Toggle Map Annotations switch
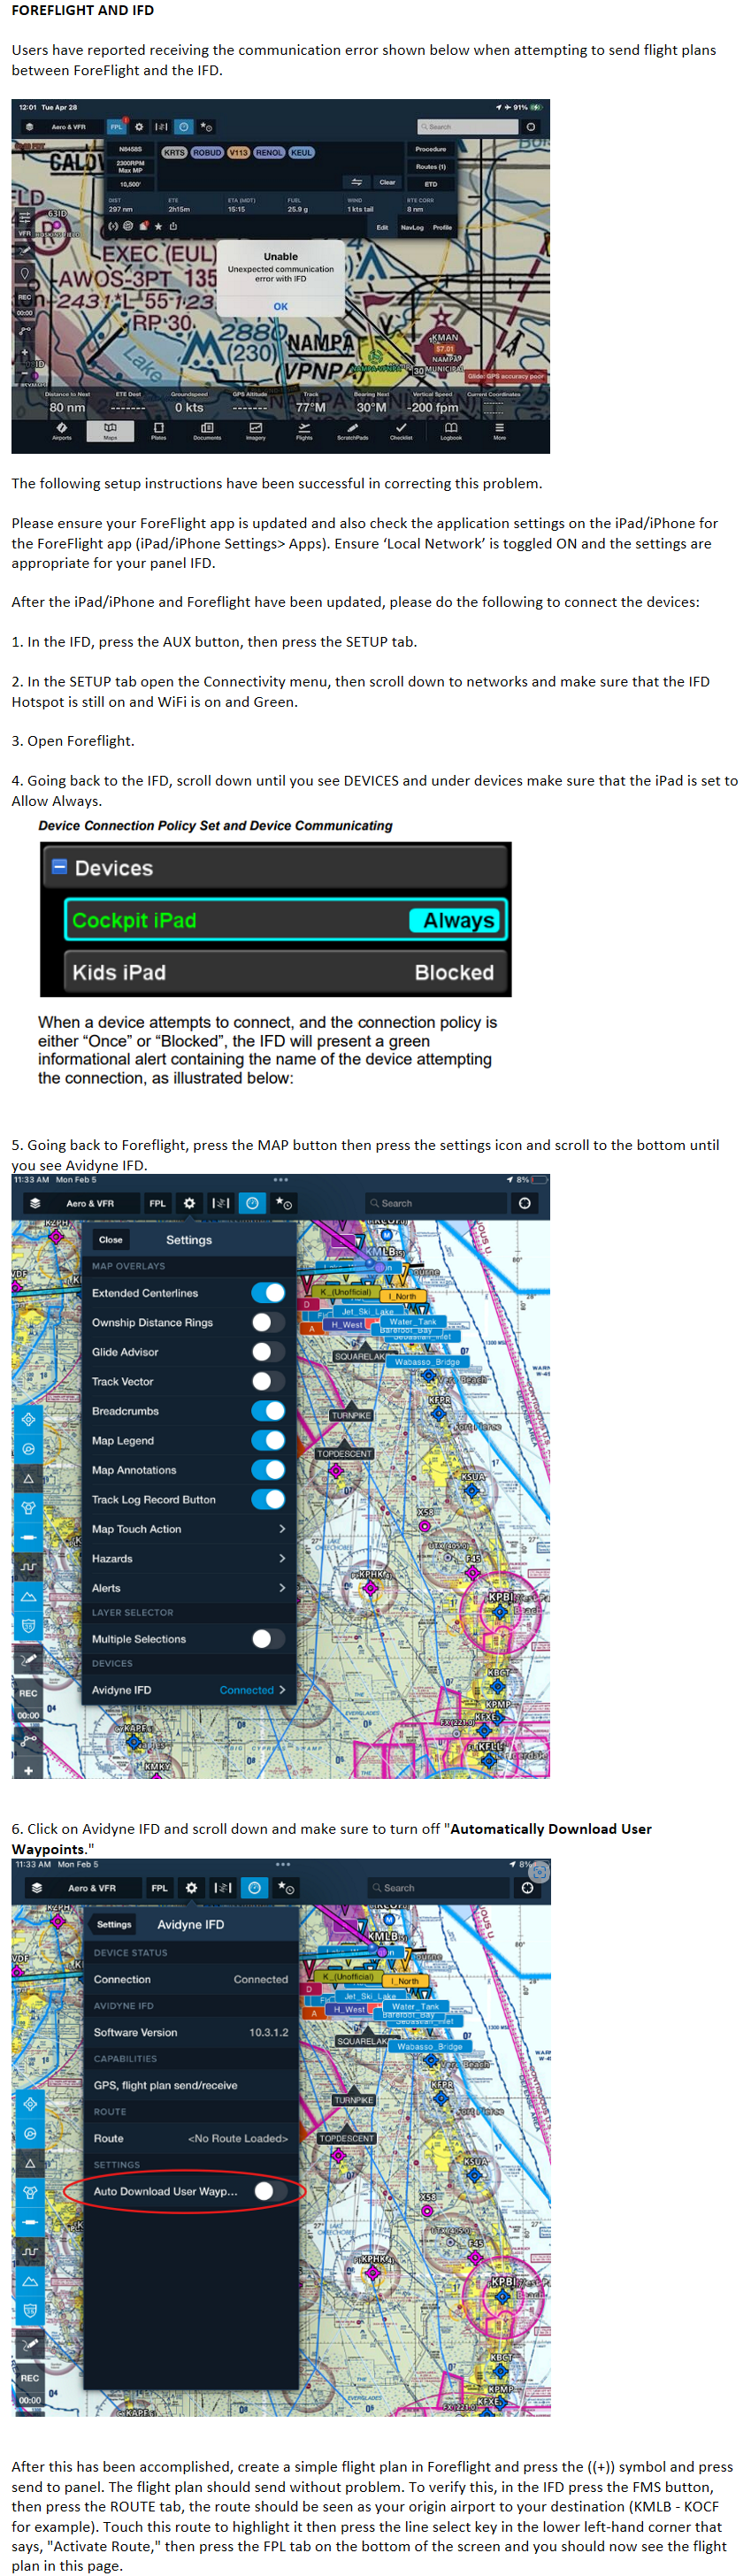Screen dimensions: 751x2576 (268, 1470)
